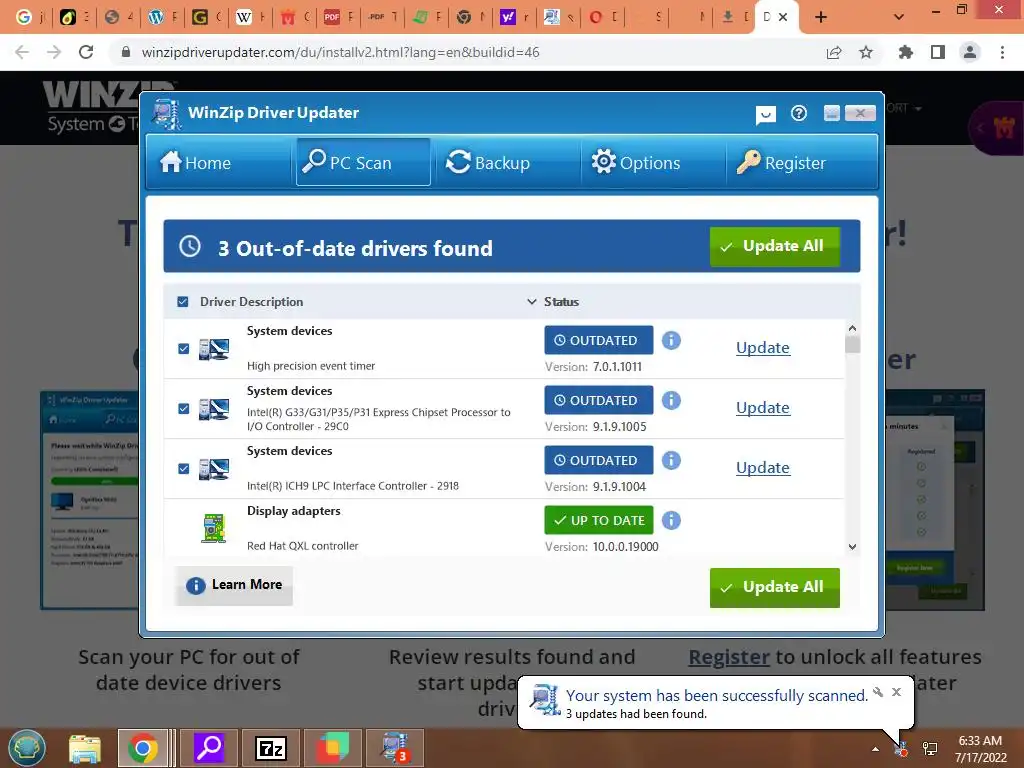The width and height of the screenshot is (1024, 768).
Task: Open File Explorer from the taskbar
Action: coord(85,748)
